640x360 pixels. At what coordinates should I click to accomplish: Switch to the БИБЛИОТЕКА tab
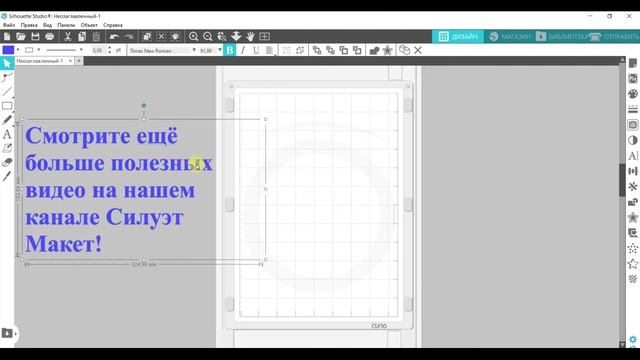pos(561,37)
